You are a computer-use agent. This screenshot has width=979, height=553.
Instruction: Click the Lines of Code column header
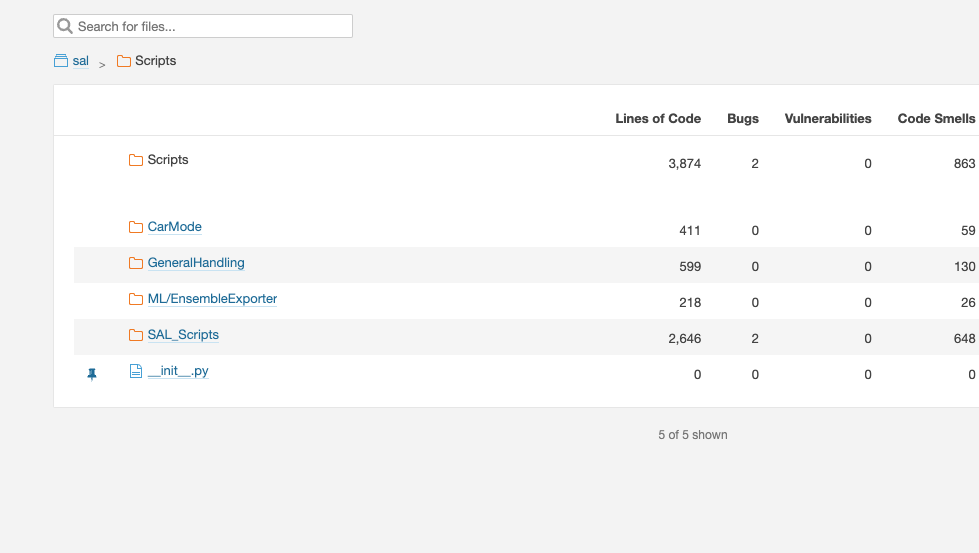coord(658,118)
